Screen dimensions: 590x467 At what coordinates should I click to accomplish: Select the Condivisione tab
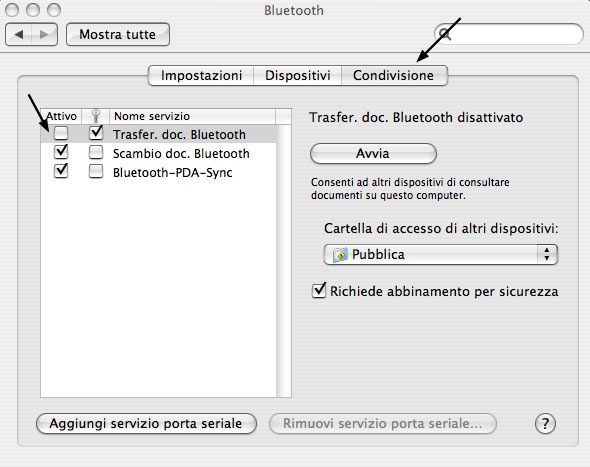click(394, 75)
